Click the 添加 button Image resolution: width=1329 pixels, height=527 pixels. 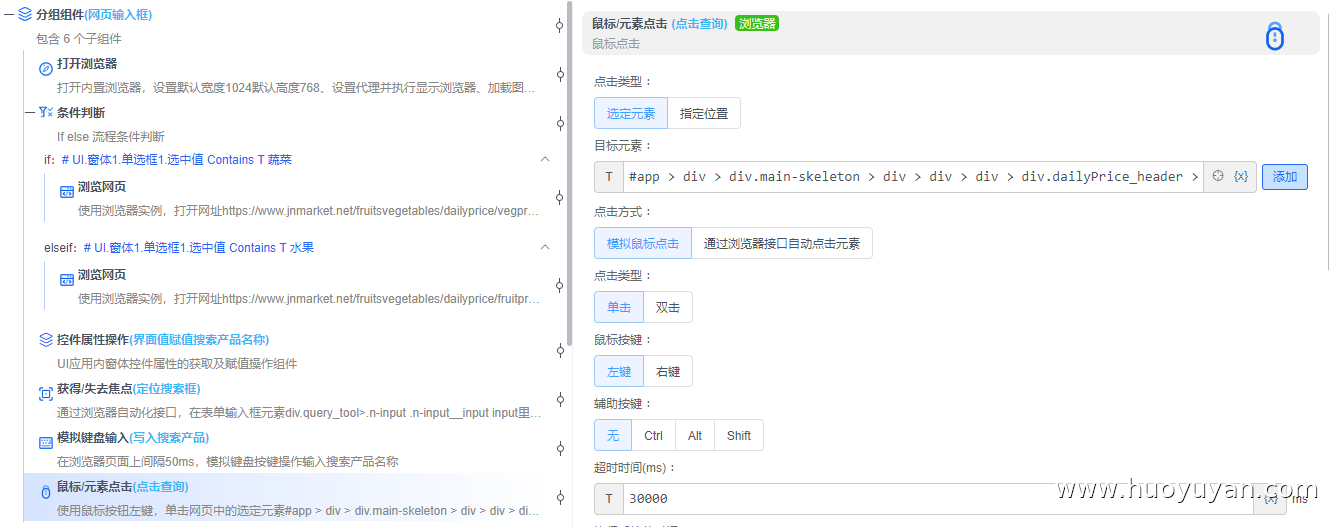[1285, 177]
